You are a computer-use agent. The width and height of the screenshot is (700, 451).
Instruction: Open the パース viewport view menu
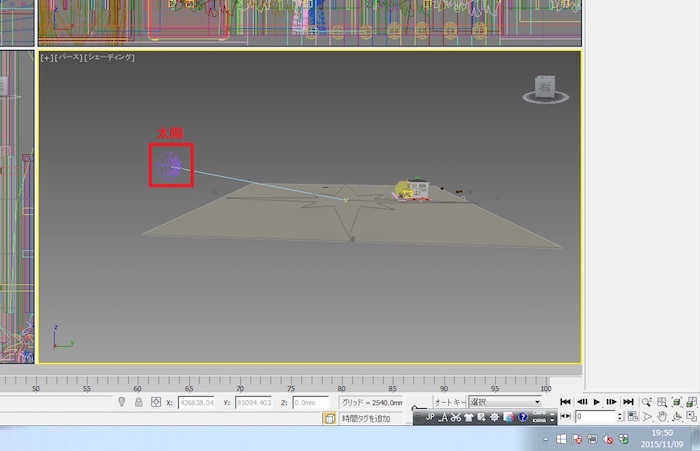67,57
